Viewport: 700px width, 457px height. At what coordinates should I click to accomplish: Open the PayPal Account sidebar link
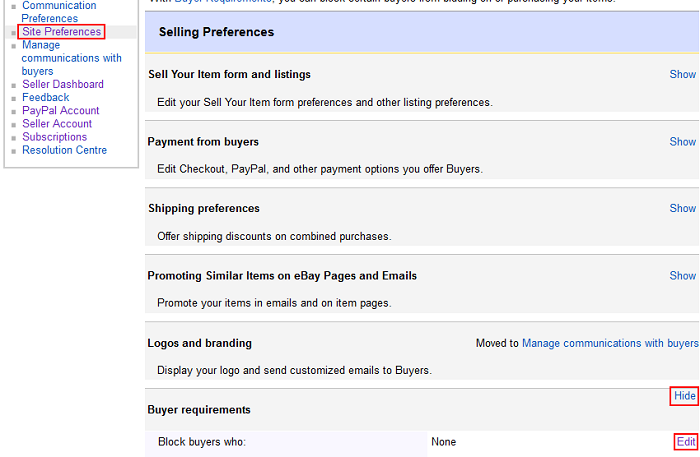[x=61, y=111]
